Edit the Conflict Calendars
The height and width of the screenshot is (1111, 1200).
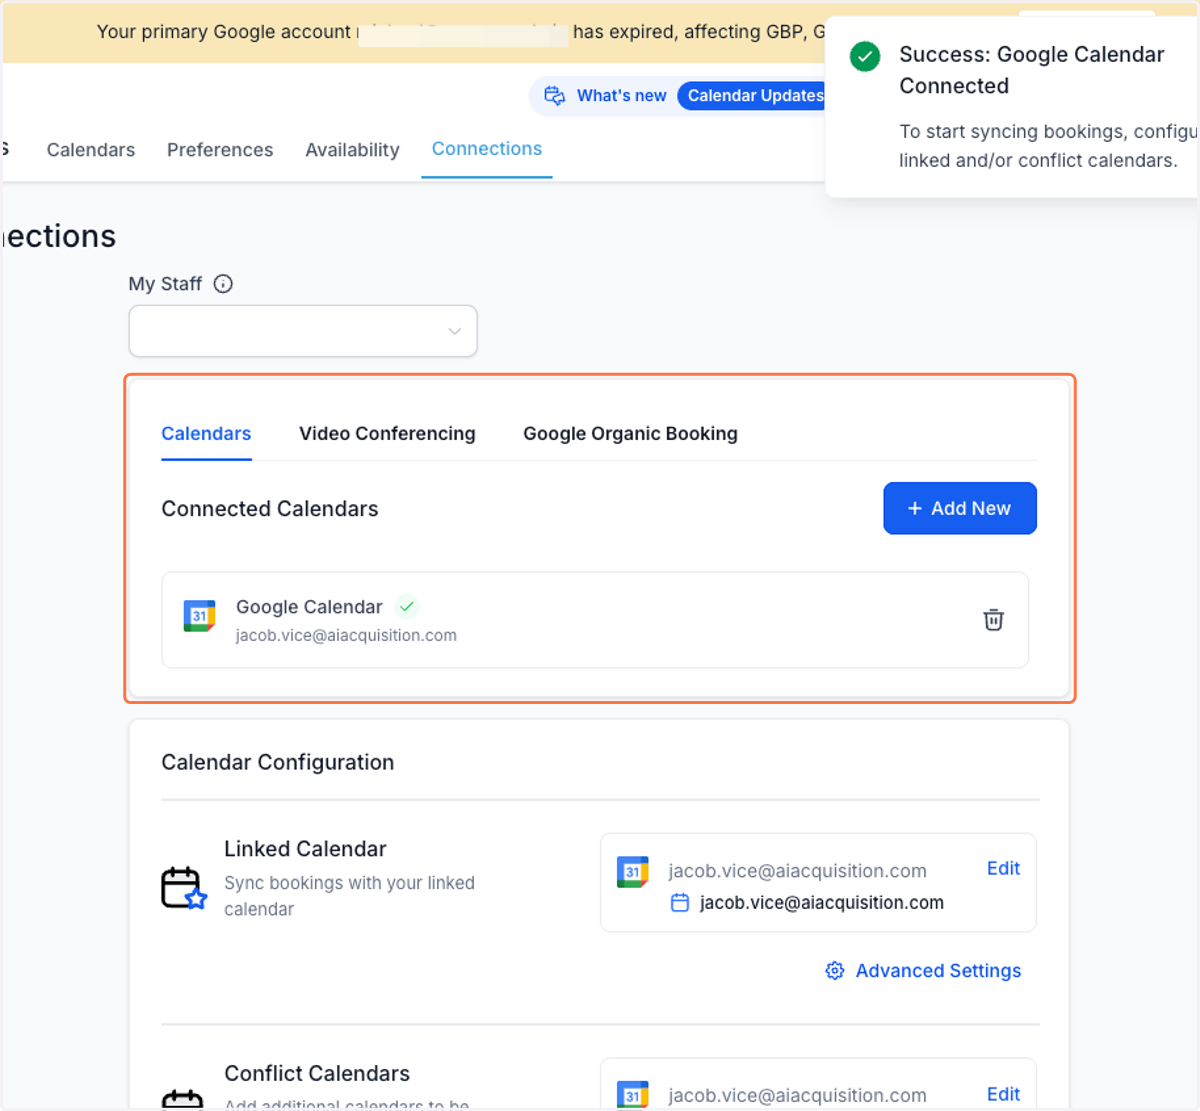[x=1003, y=1094]
